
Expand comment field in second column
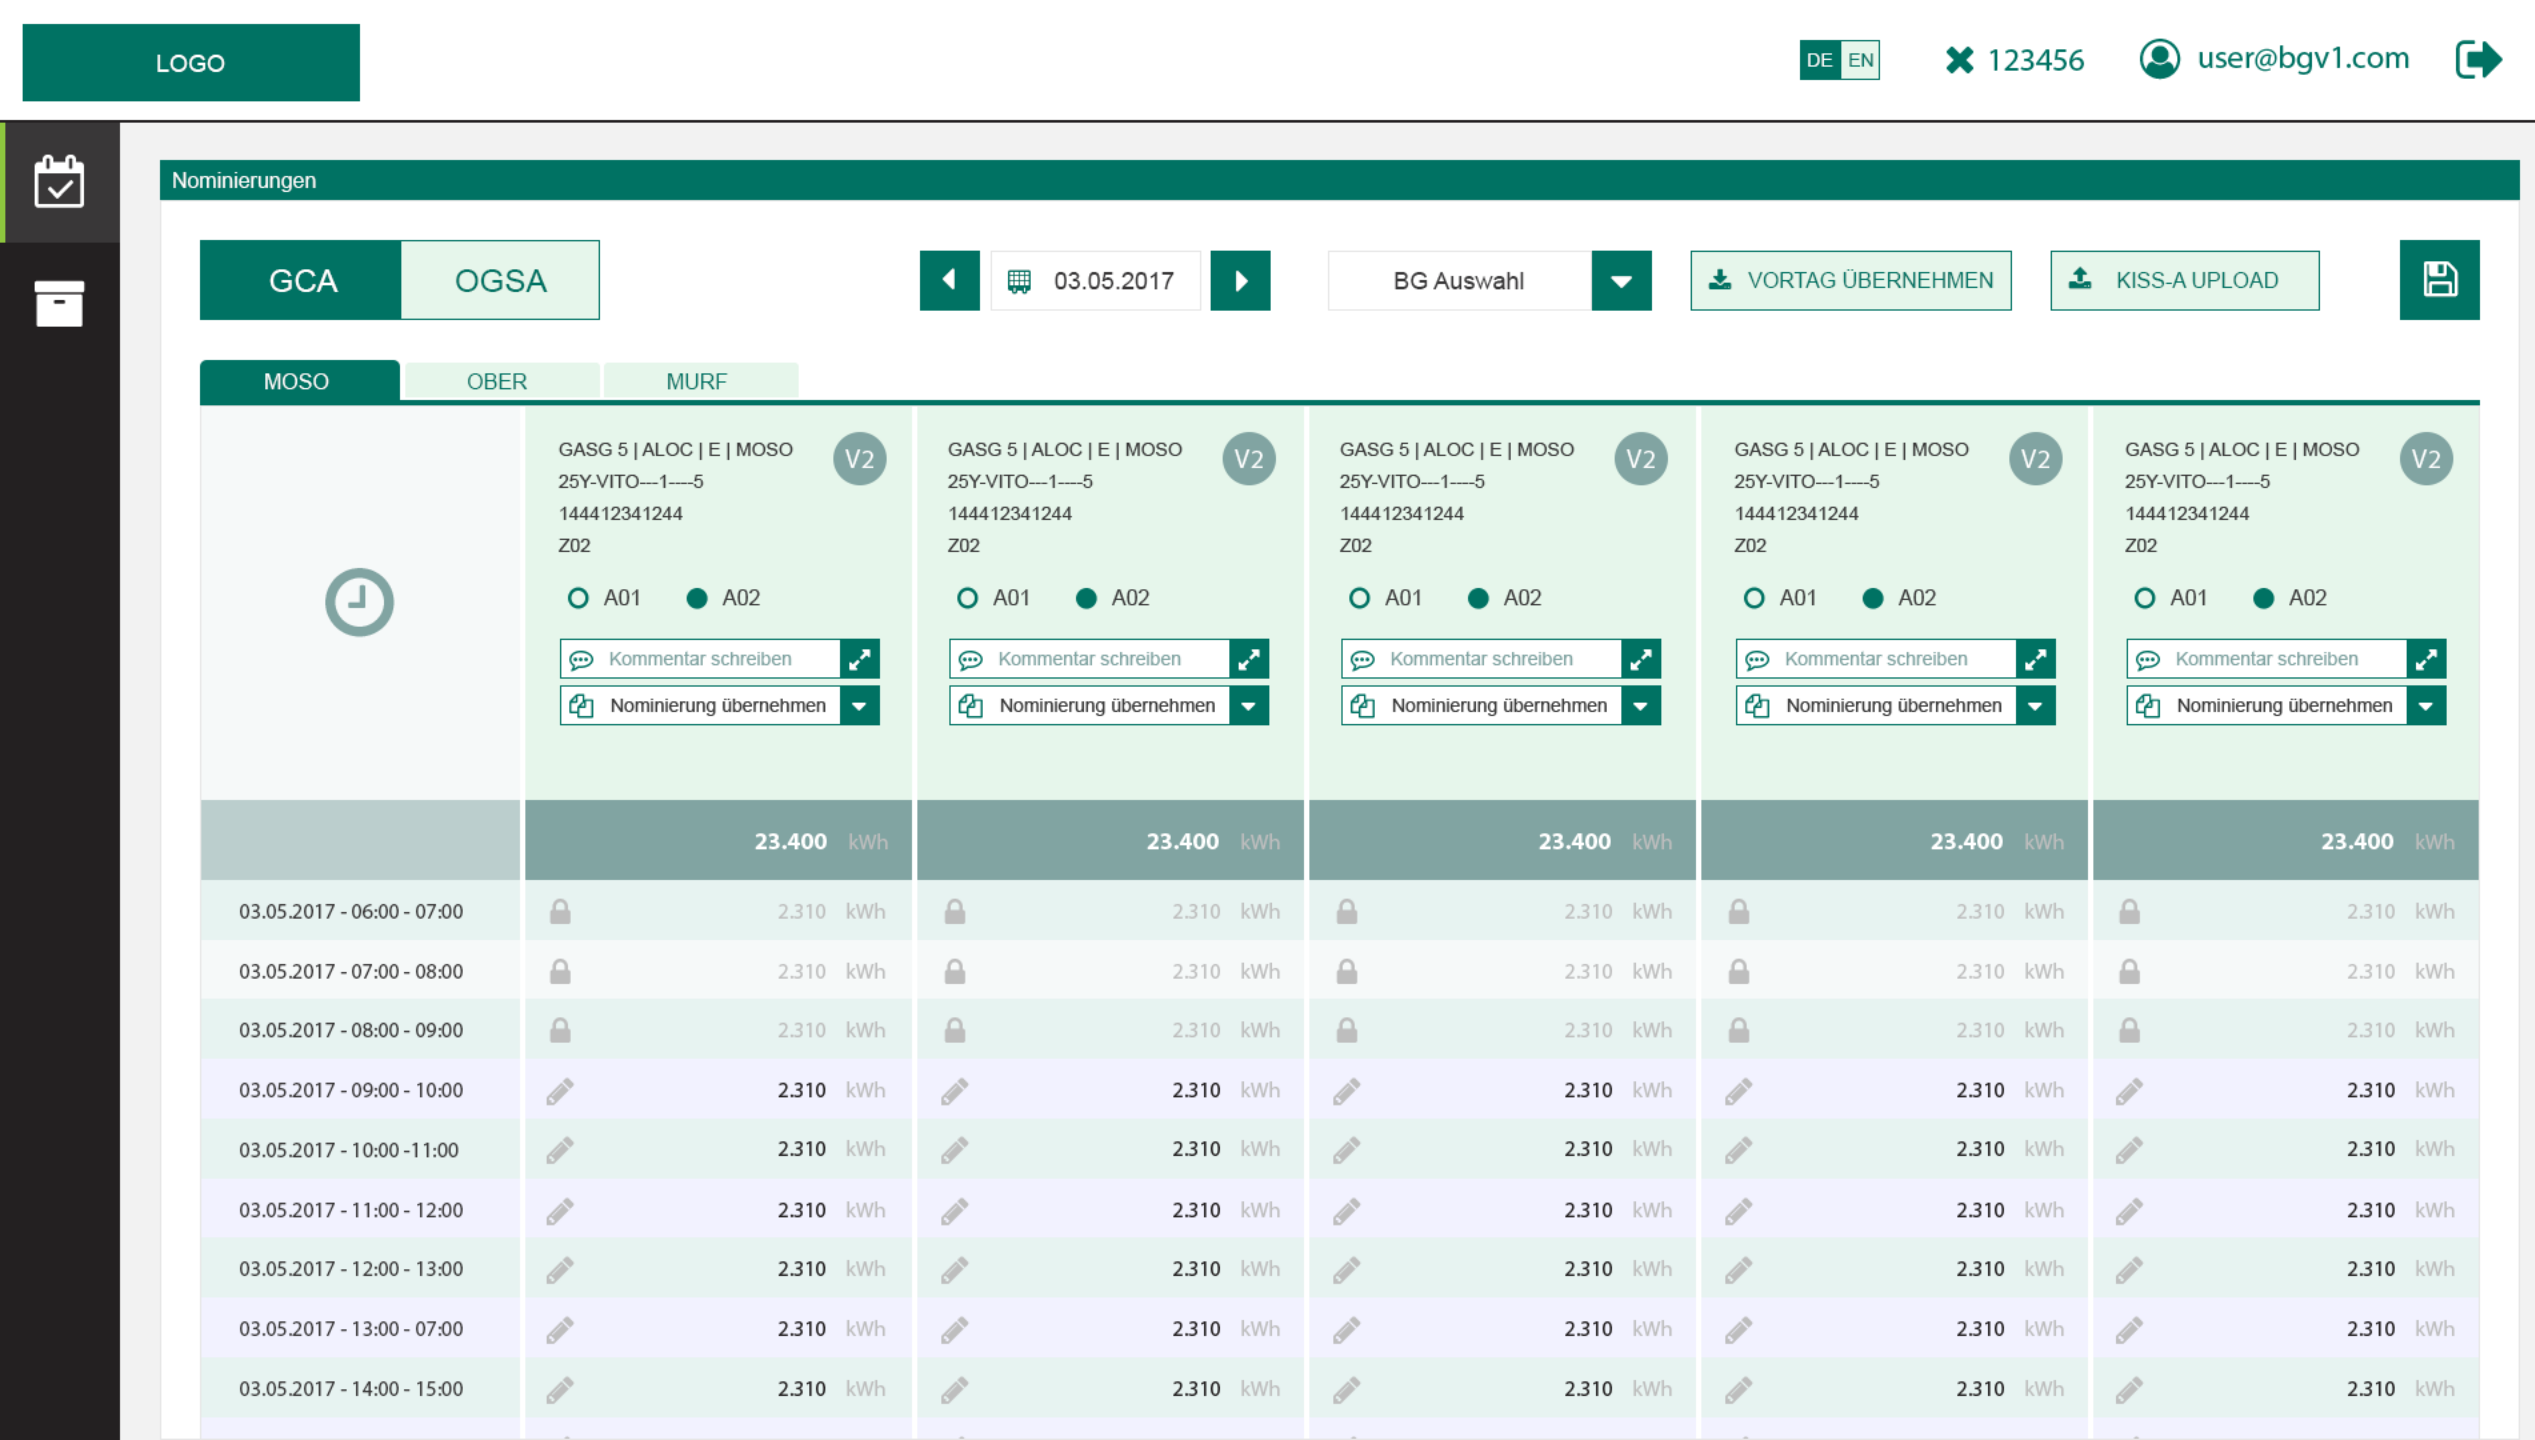point(1248,659)
